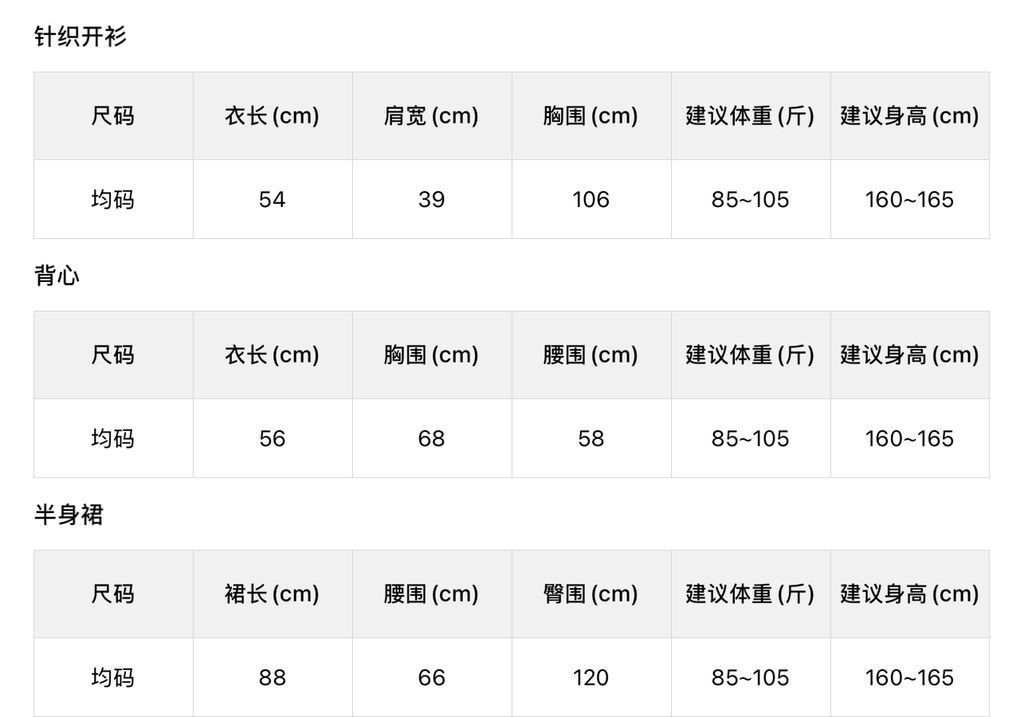Select the 臀围 (cm) column header

point(590,594)
